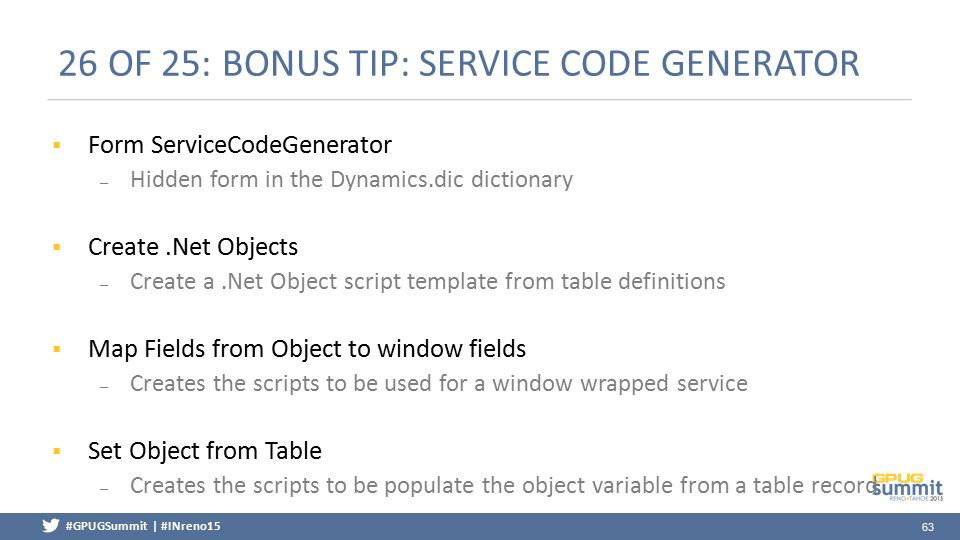Select the #INreno15 hashtag text
Screen dimensions: 960x540
[x=190, y=526]
